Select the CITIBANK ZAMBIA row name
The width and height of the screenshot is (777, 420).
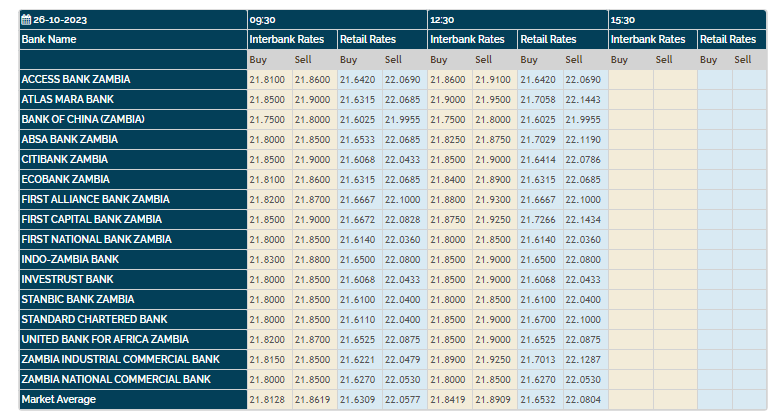click(64, 159)
